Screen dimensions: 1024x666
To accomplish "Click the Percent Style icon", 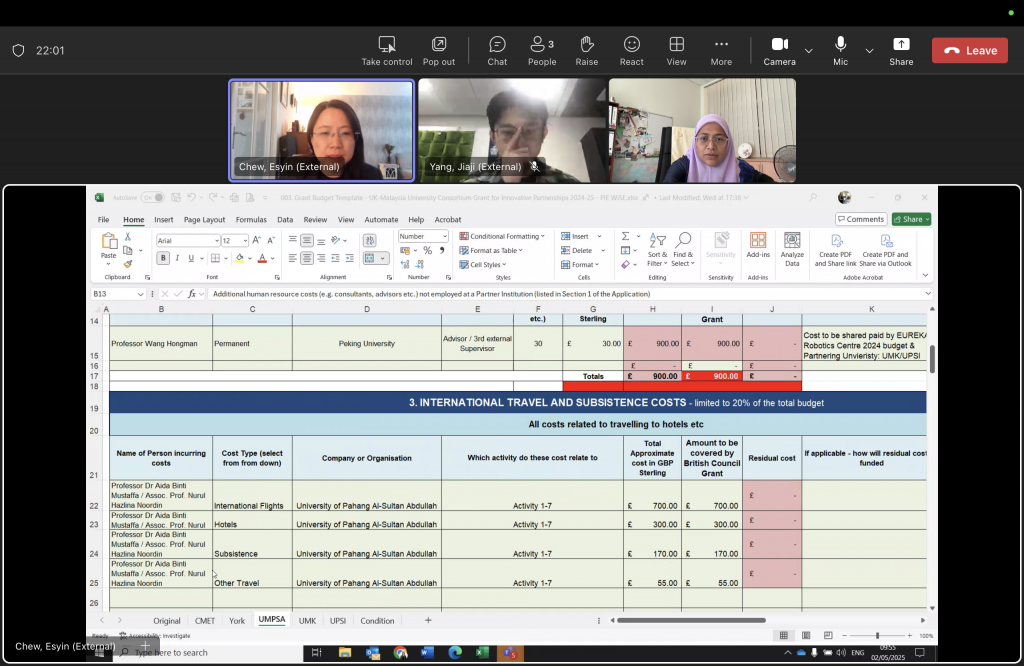I will coord(428,250).
